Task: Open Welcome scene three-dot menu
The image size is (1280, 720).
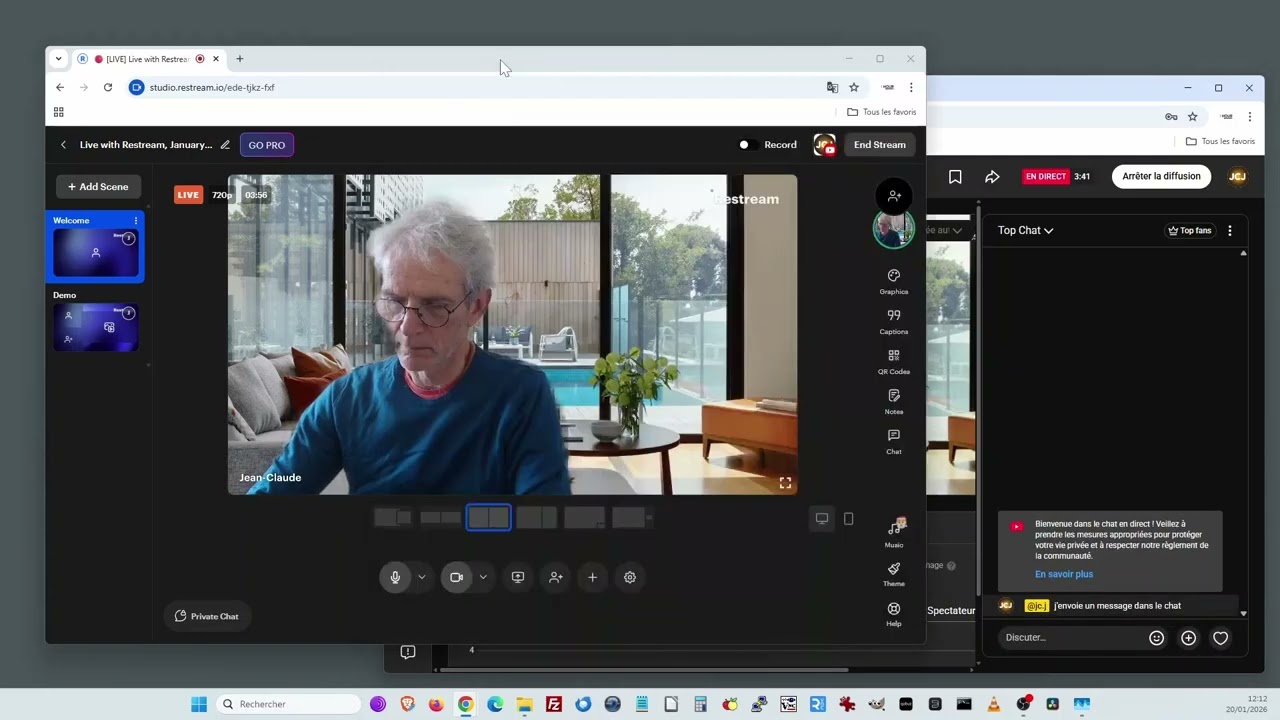Action: coord(136,220)
